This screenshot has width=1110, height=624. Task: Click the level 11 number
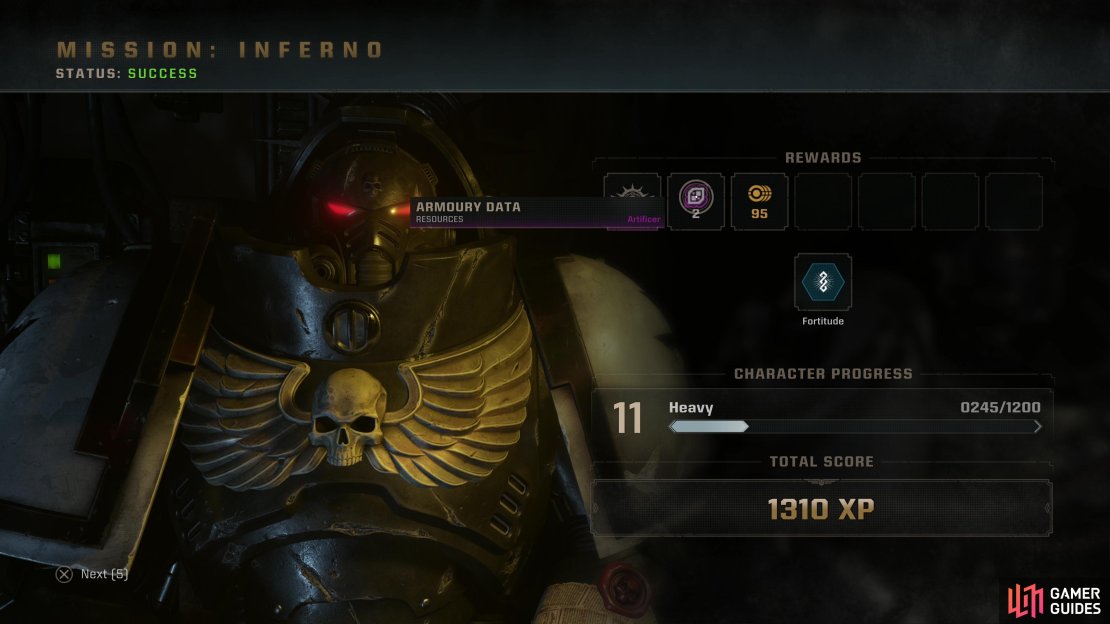click(627, 418)
